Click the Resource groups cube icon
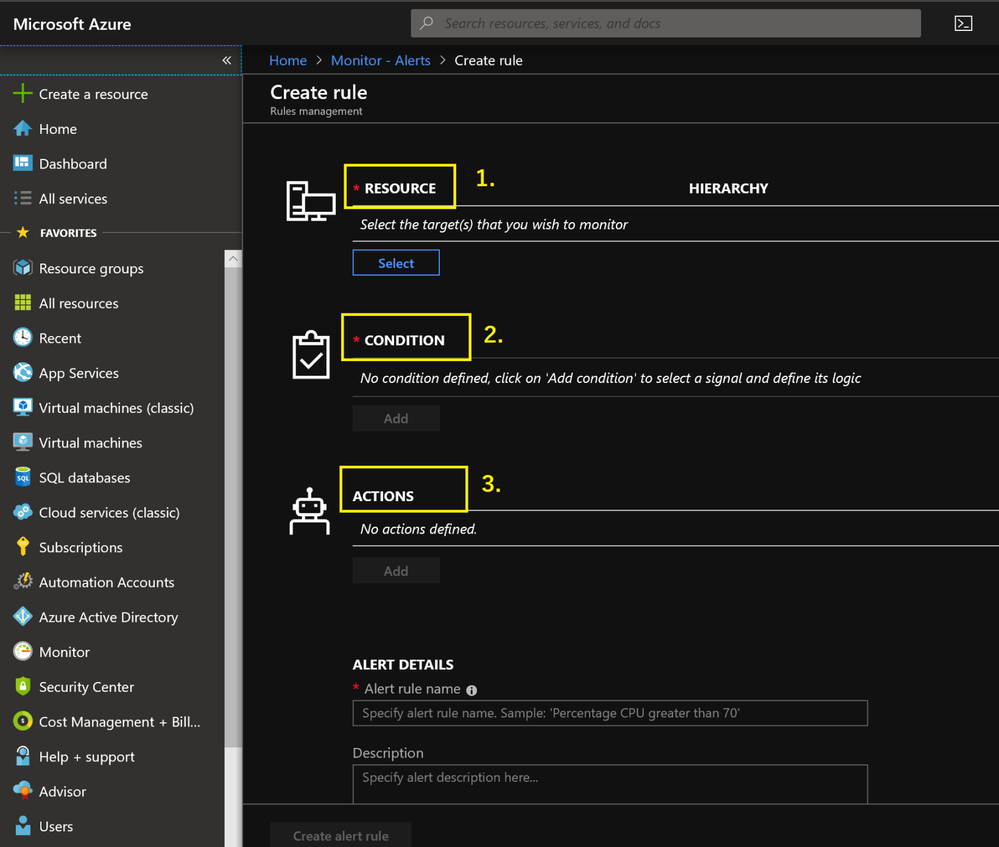Viewport: 999px width, 847px height. pos(22,268)
